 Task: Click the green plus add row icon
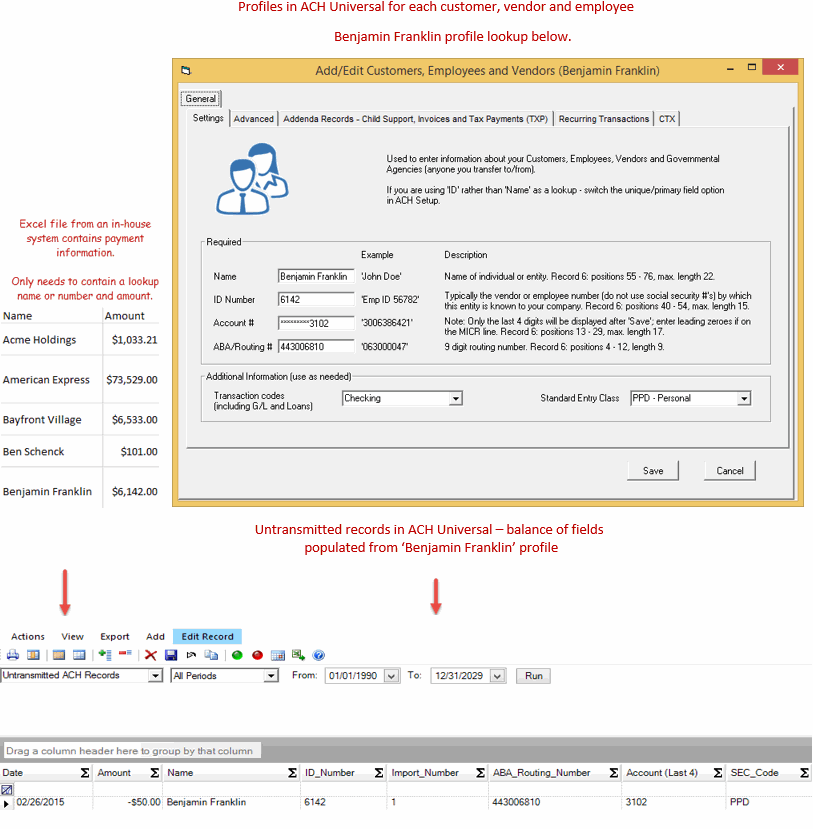pyautogui.click(x=105, y=655)
